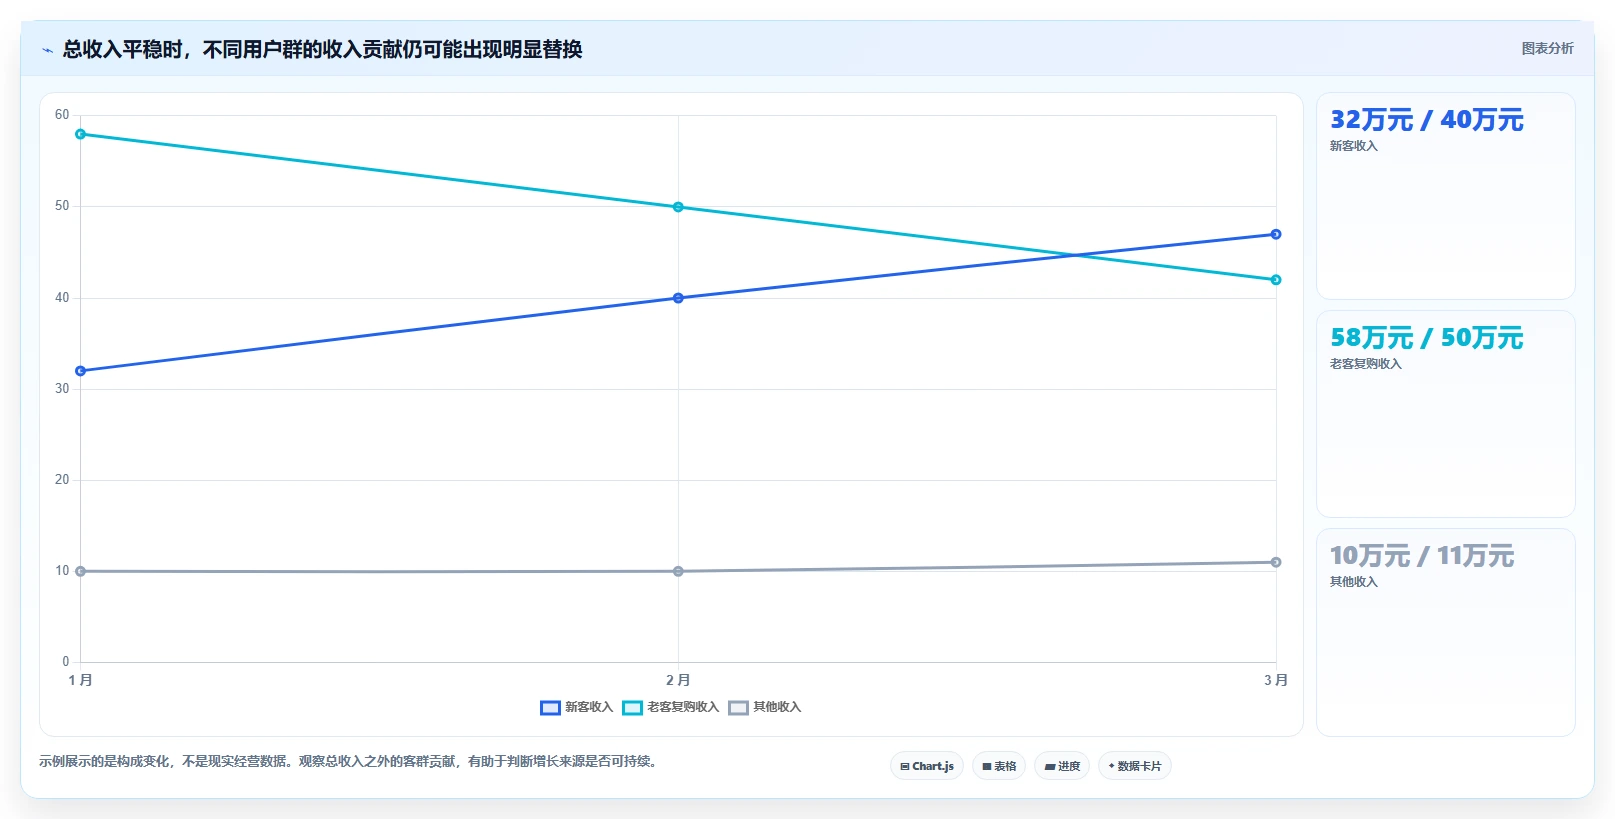Click the 数据卡片 tag icon
The height and width of the screenshot is (819, 1615).
tap(1111, 766)
